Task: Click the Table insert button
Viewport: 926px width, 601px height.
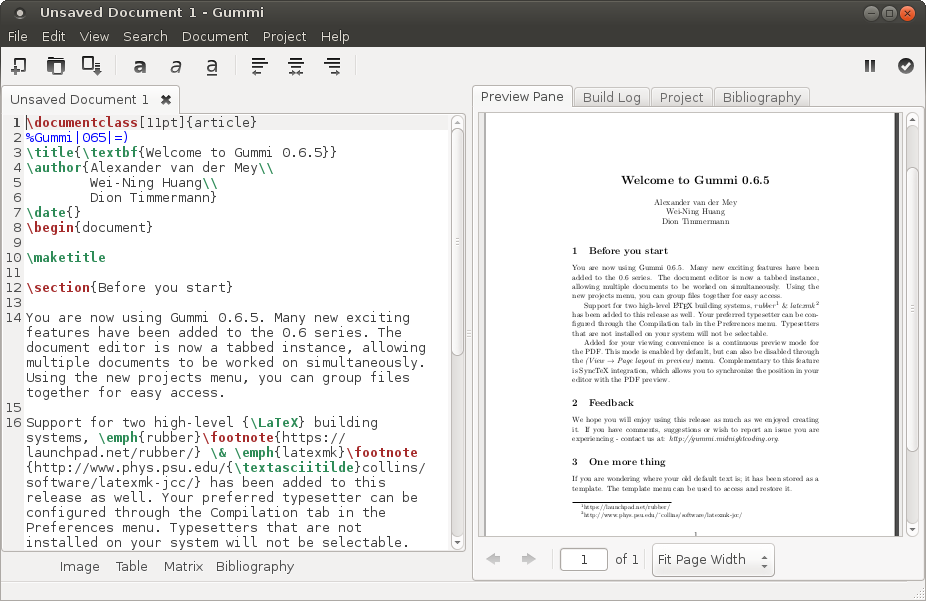Action: (131, 567)
